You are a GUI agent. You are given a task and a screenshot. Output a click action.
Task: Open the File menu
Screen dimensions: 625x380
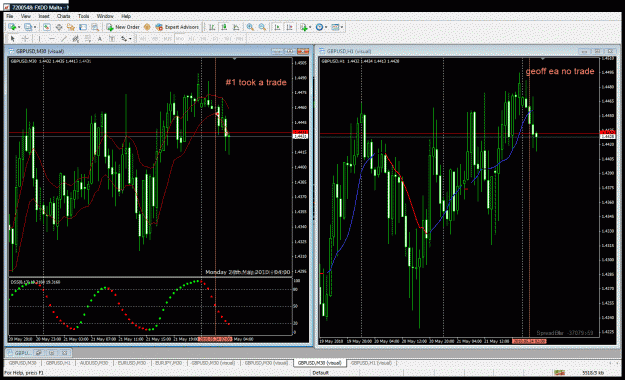(x=10, y=16)
